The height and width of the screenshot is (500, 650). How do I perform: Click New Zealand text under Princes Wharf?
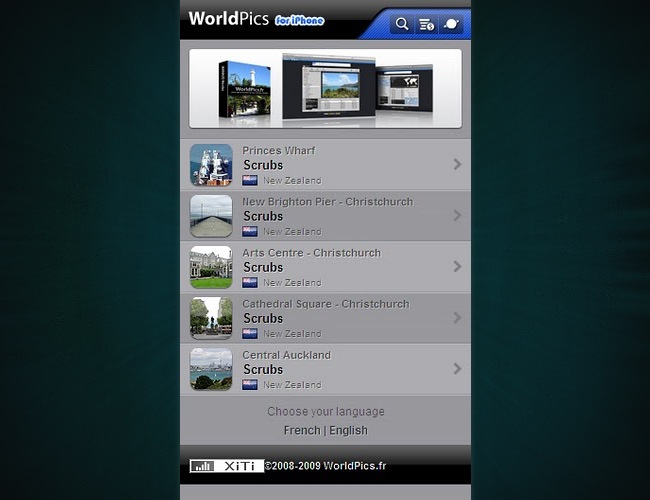tap(292, 181)
